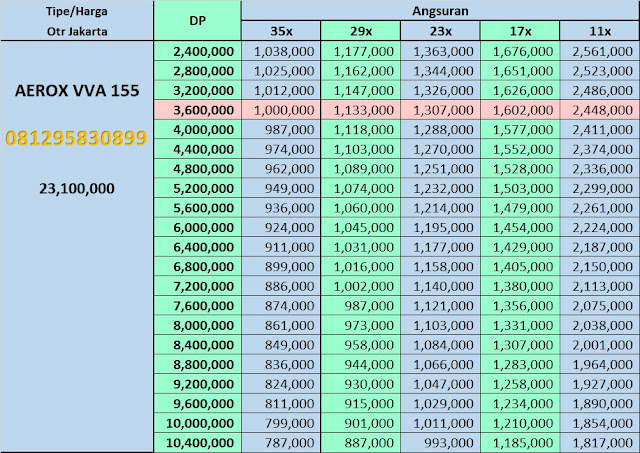The width and height of the screenshot is (640, 453).
Task: Click highlighted DP cell 3,600,000
Action: pyautogui.click(x=198, y=110)
